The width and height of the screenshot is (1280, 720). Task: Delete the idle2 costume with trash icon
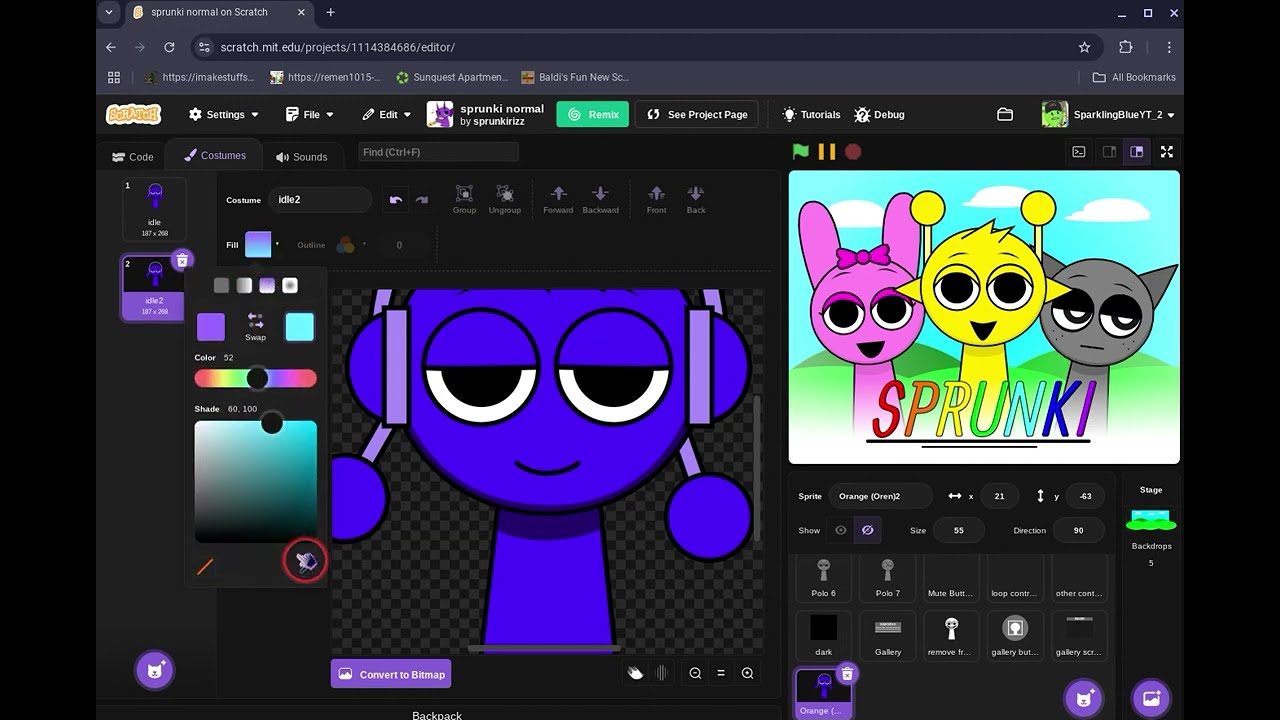[x=181, y=260]
